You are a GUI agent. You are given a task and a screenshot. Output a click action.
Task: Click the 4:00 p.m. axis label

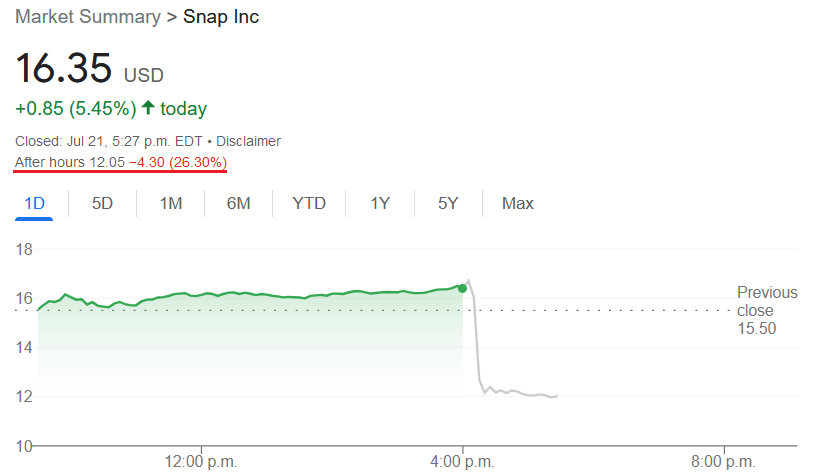click(x=462, y=462)
